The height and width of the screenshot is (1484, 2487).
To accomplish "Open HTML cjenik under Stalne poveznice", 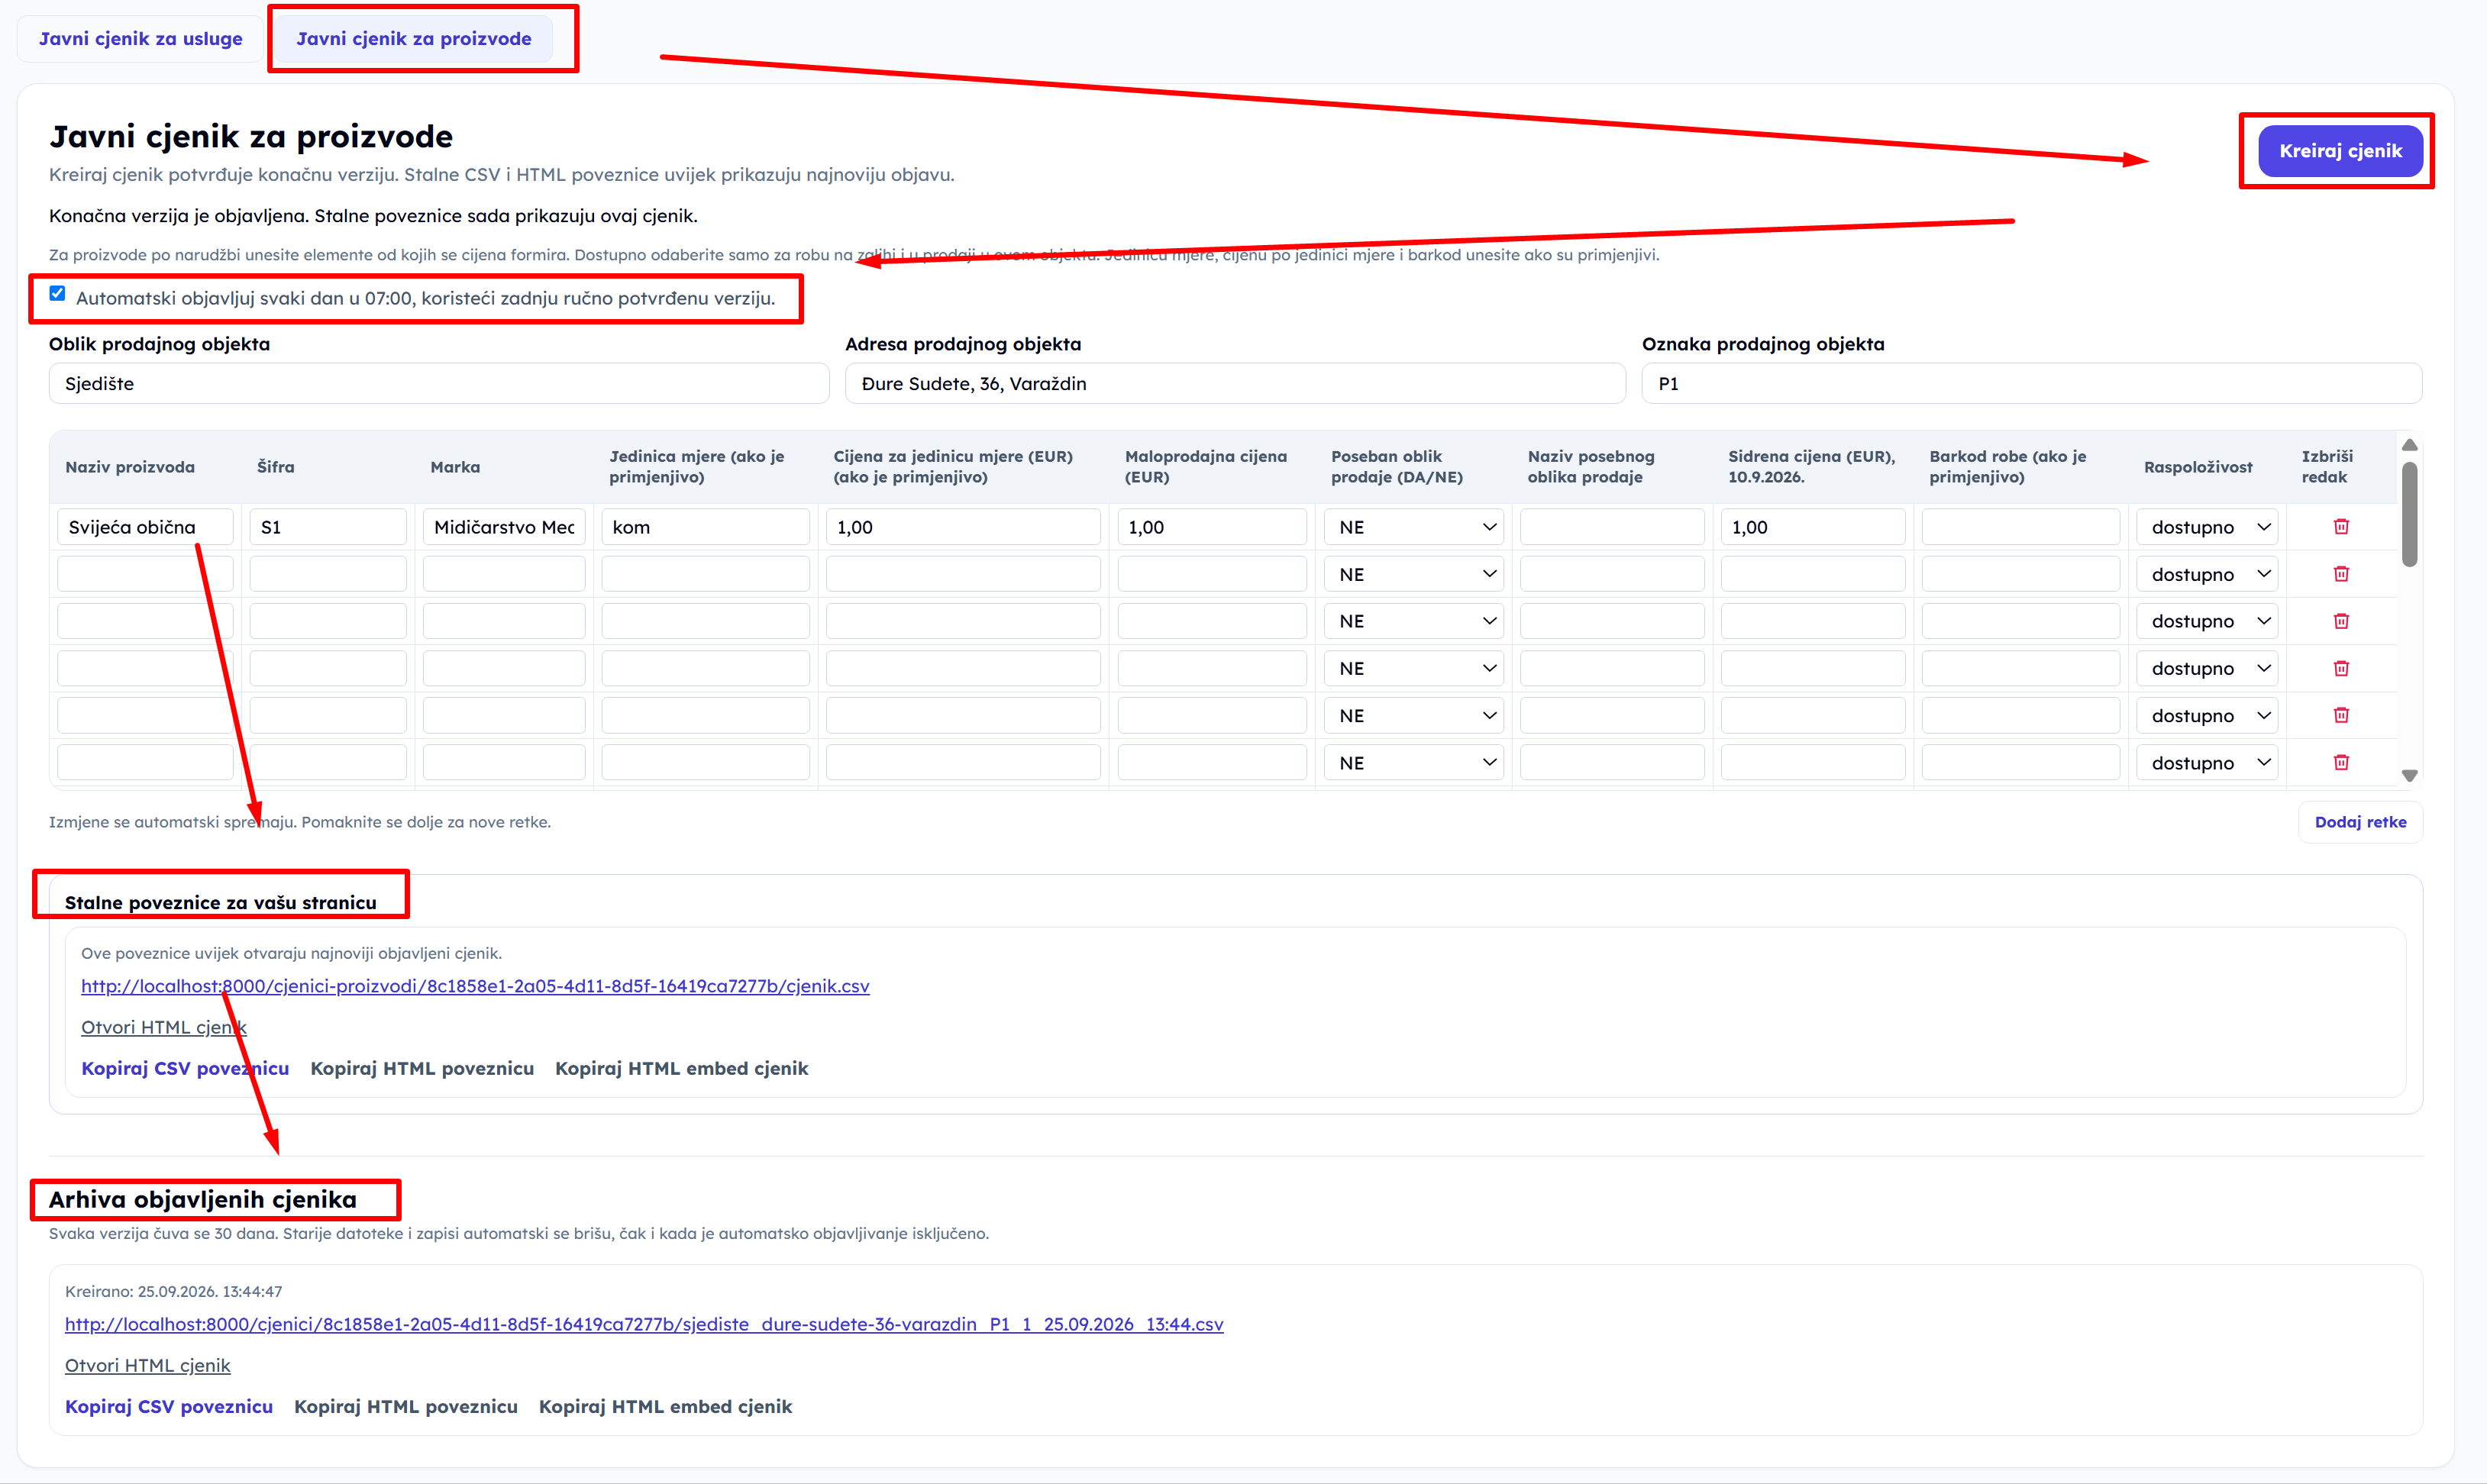I will click(164, 1027).
